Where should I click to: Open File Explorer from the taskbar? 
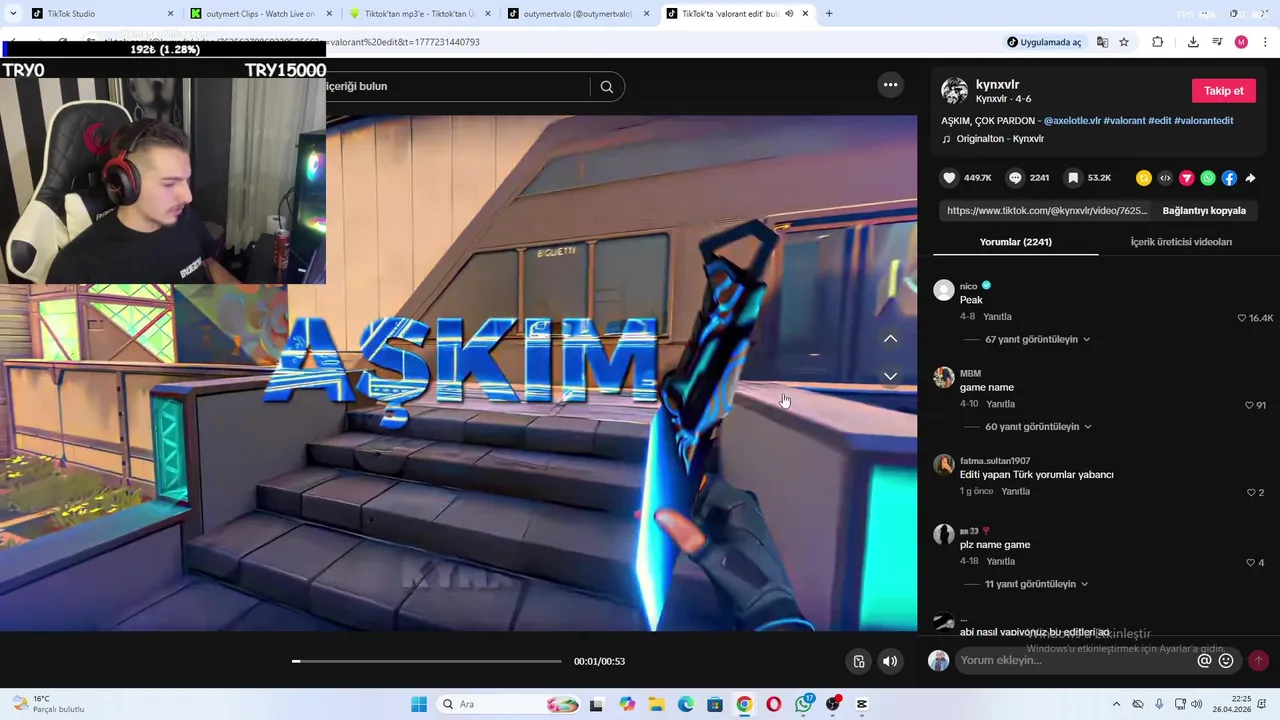point(656,704)
